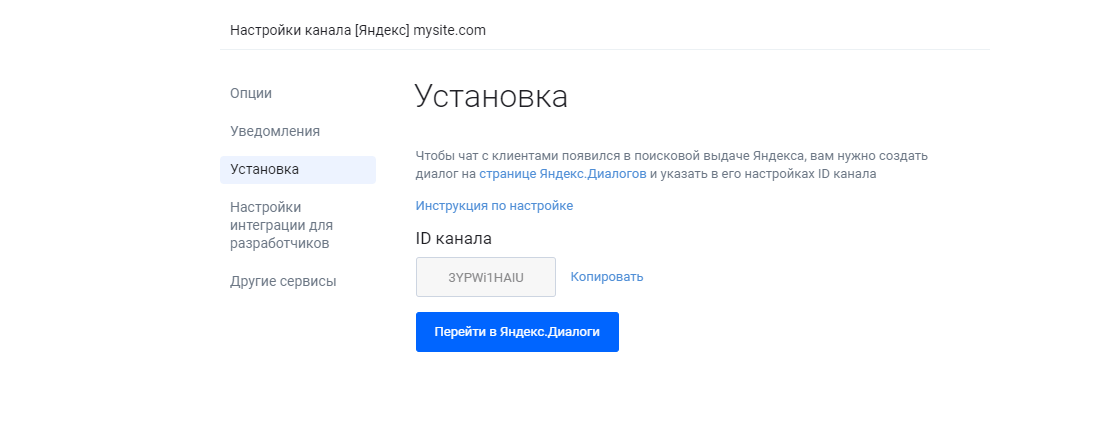Select the 3YPWi1HAIU channel ID value

click(486, 277)
